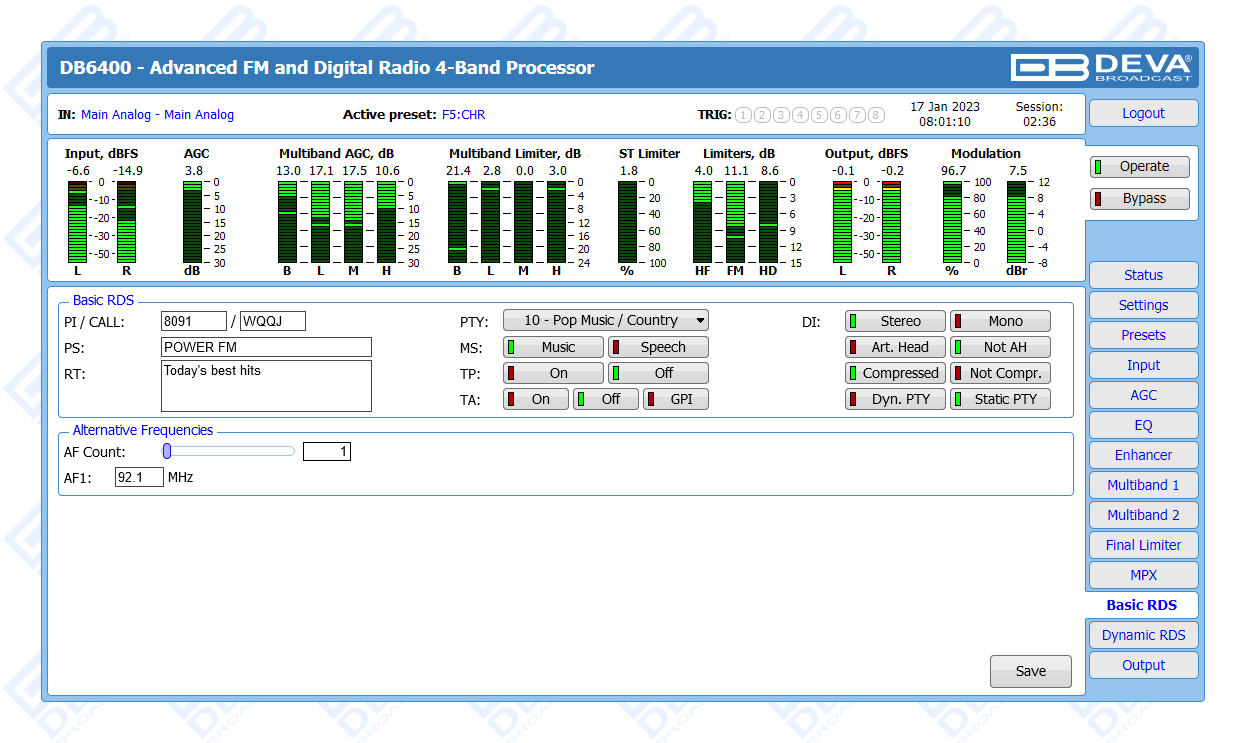
Task: Open the F5:CHR active preset link
Action: tap(463, 115)
